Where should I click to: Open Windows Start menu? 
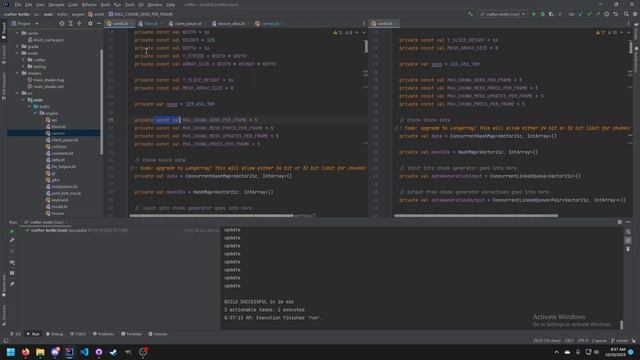(x=11, y=352)
